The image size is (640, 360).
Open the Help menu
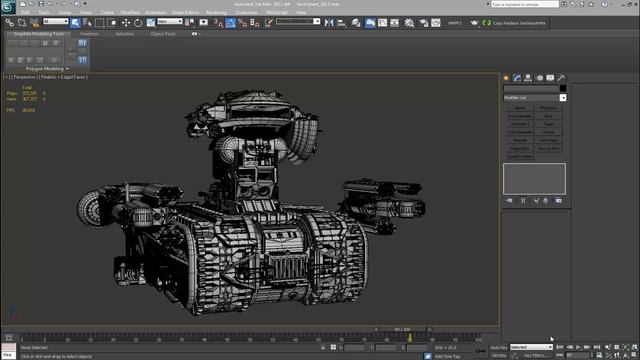click(x=301, y=13)
